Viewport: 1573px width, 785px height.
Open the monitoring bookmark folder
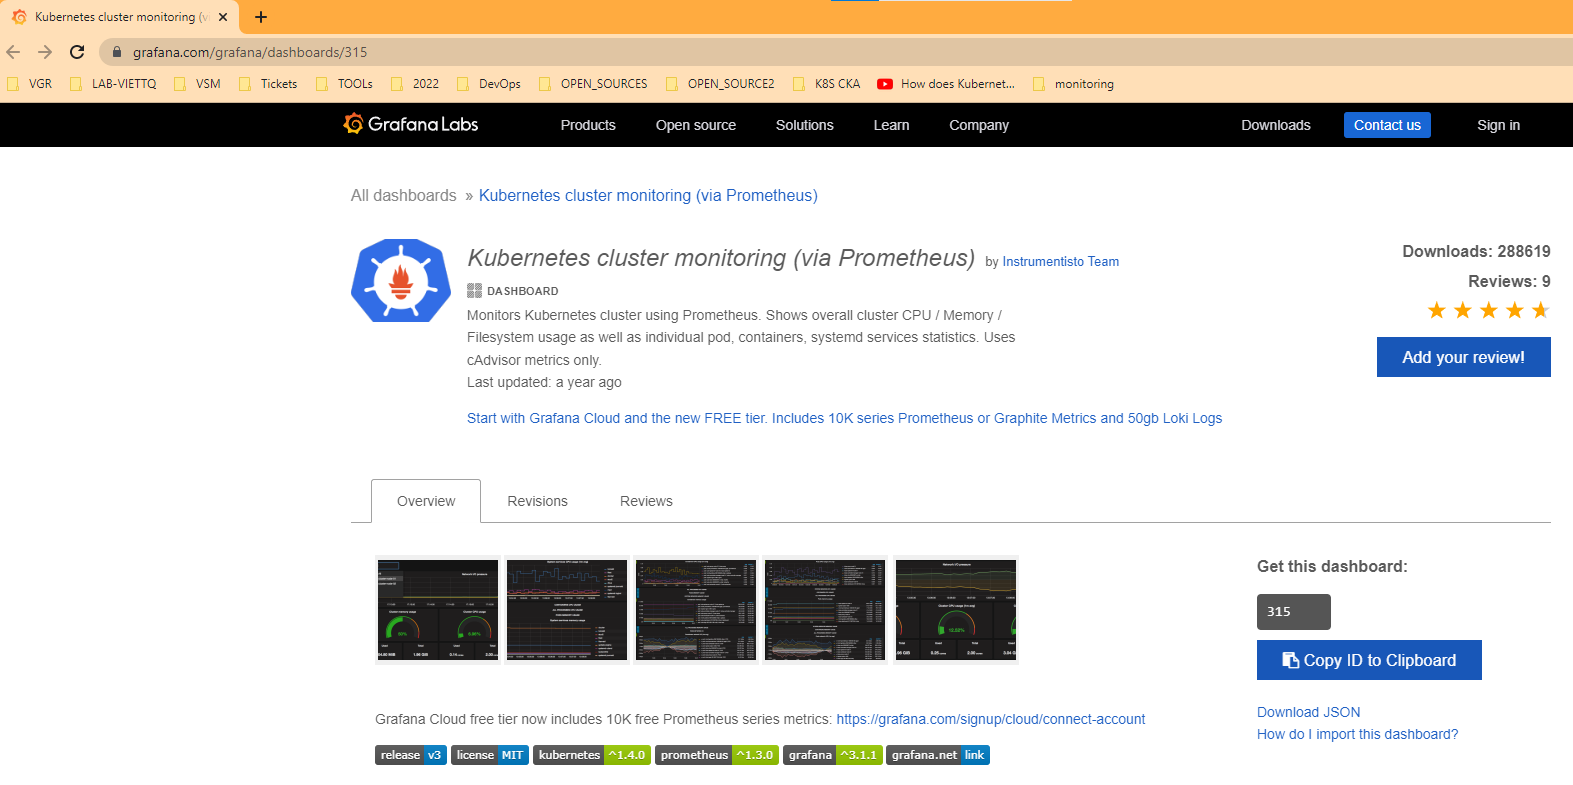click(1073, 84)
